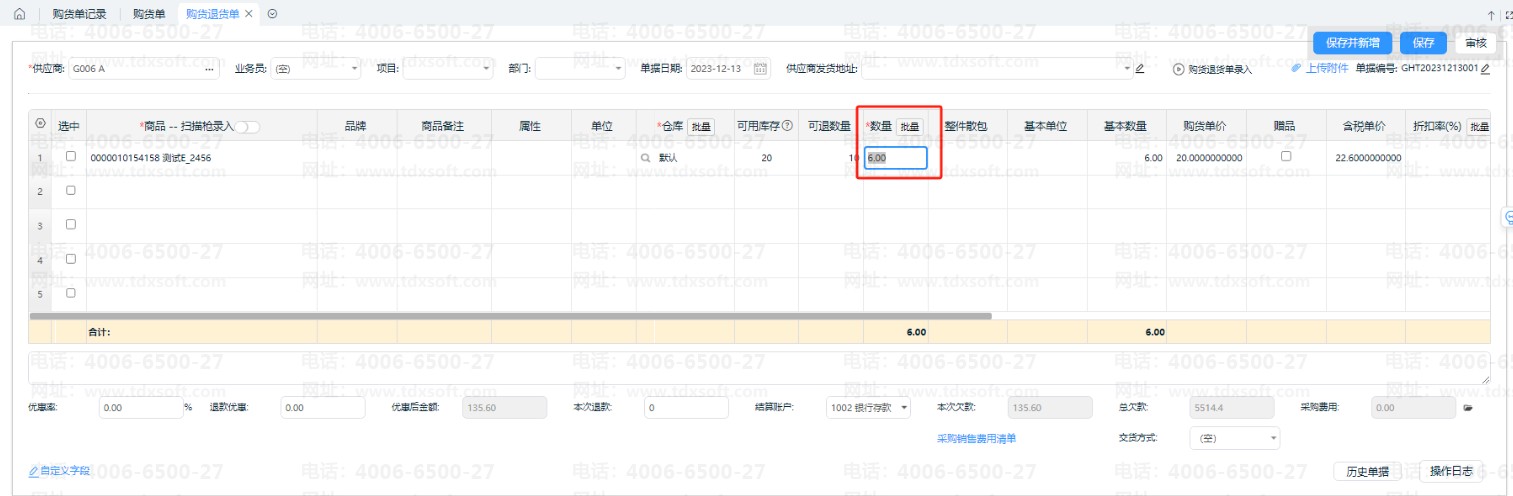Click the edit pencil beside 供应商发货地址

click(x=1140, y=69)
